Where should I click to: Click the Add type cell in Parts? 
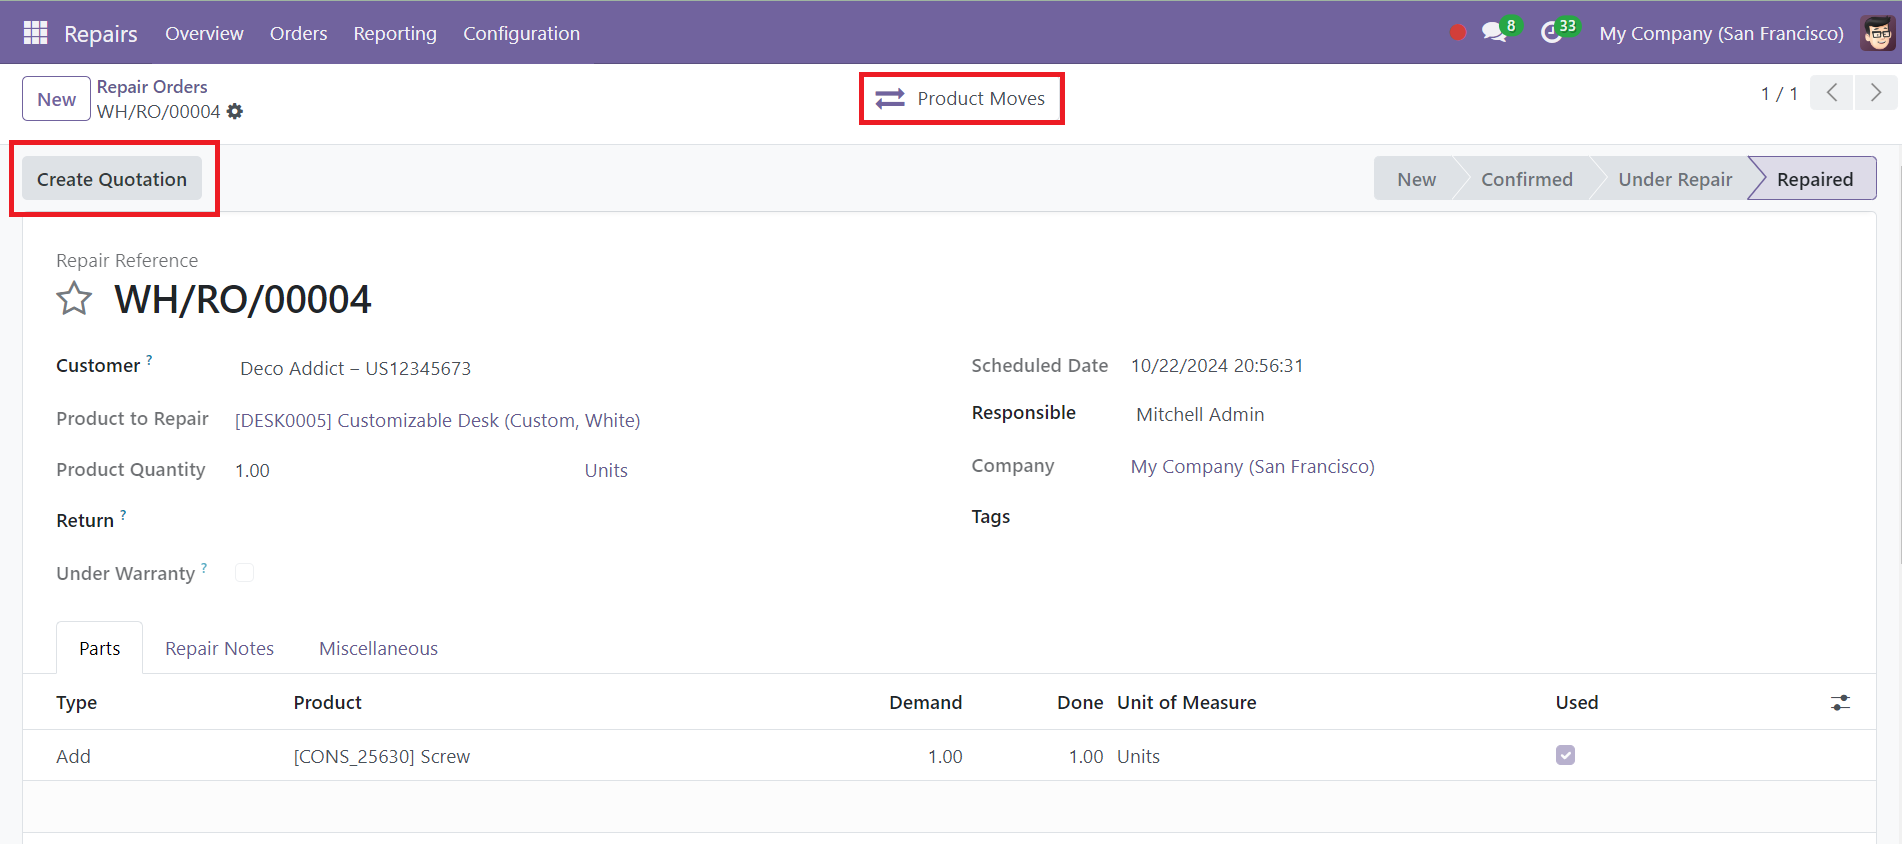click(73, 756)
